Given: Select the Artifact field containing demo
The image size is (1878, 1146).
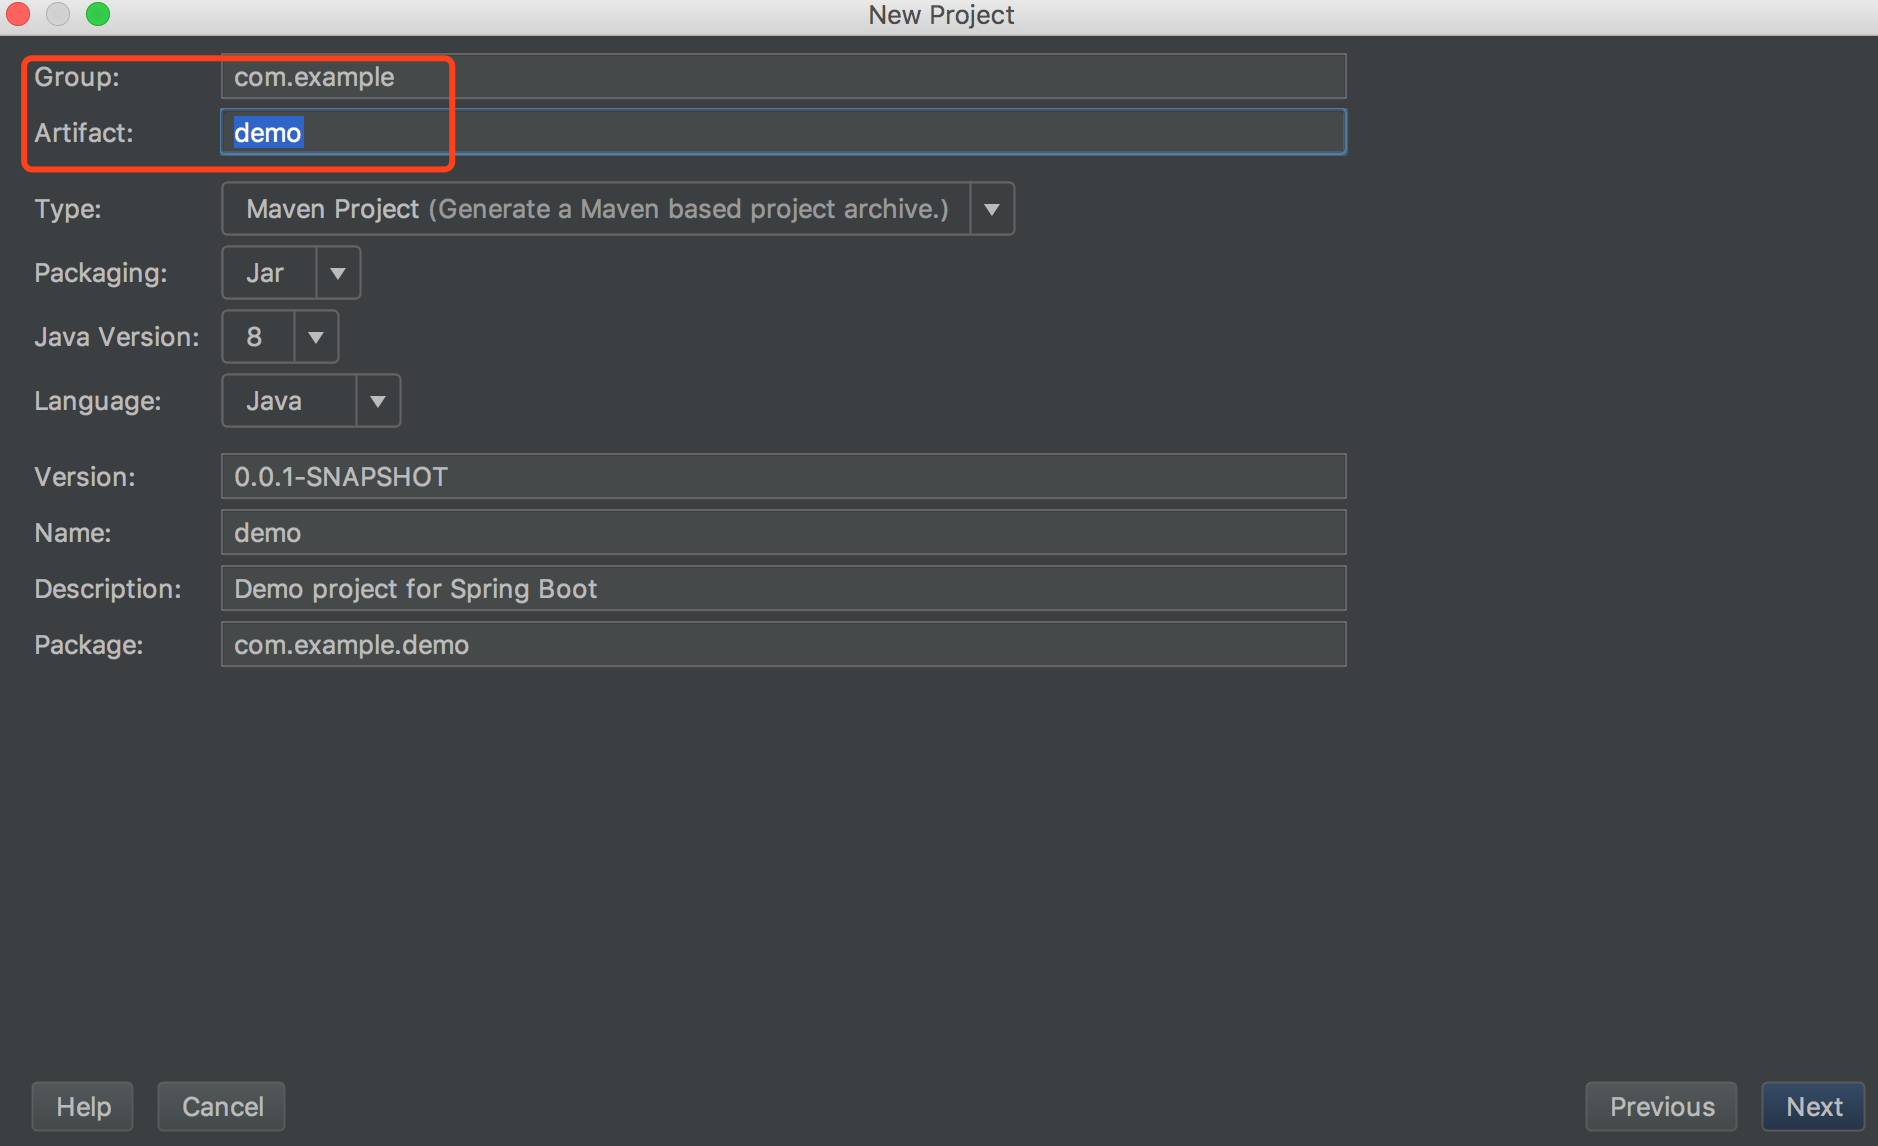Looking at the screenshot, I should 700,131.
